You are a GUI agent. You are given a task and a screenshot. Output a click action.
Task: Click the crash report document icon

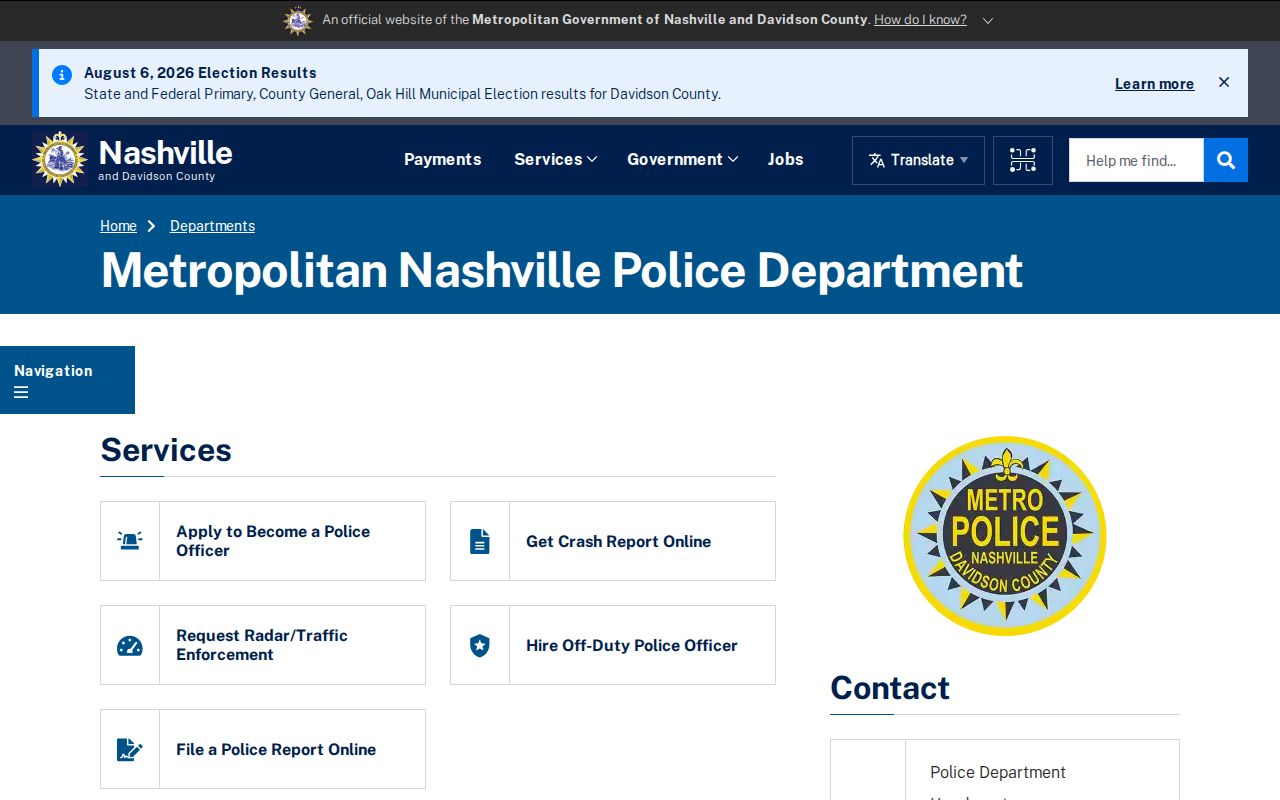tap(480, 541)
